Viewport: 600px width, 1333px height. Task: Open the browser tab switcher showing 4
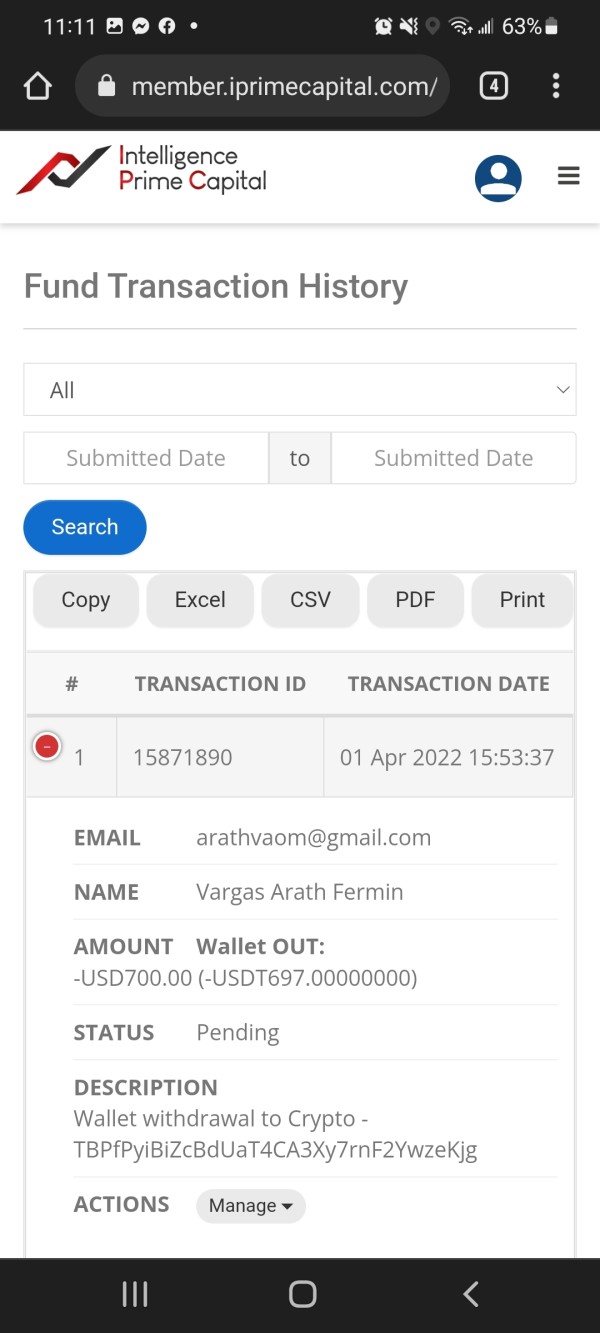(493, 86)
